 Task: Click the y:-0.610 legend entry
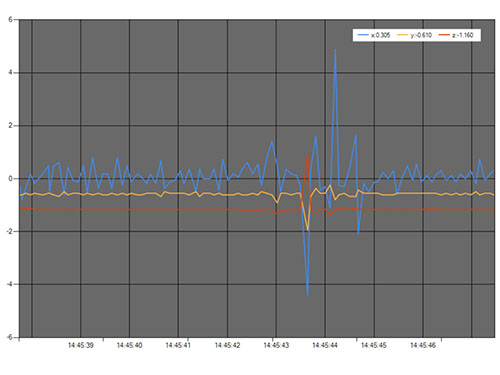click(x=414, y=35)
